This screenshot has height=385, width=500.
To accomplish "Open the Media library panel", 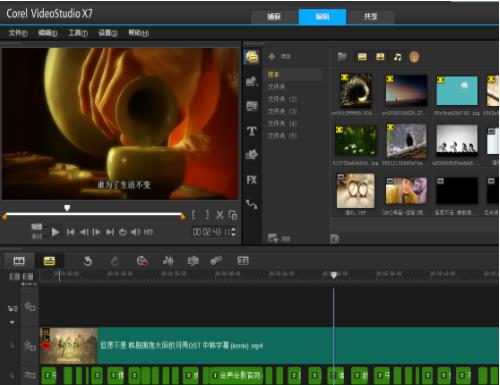I will pos(252,57).
